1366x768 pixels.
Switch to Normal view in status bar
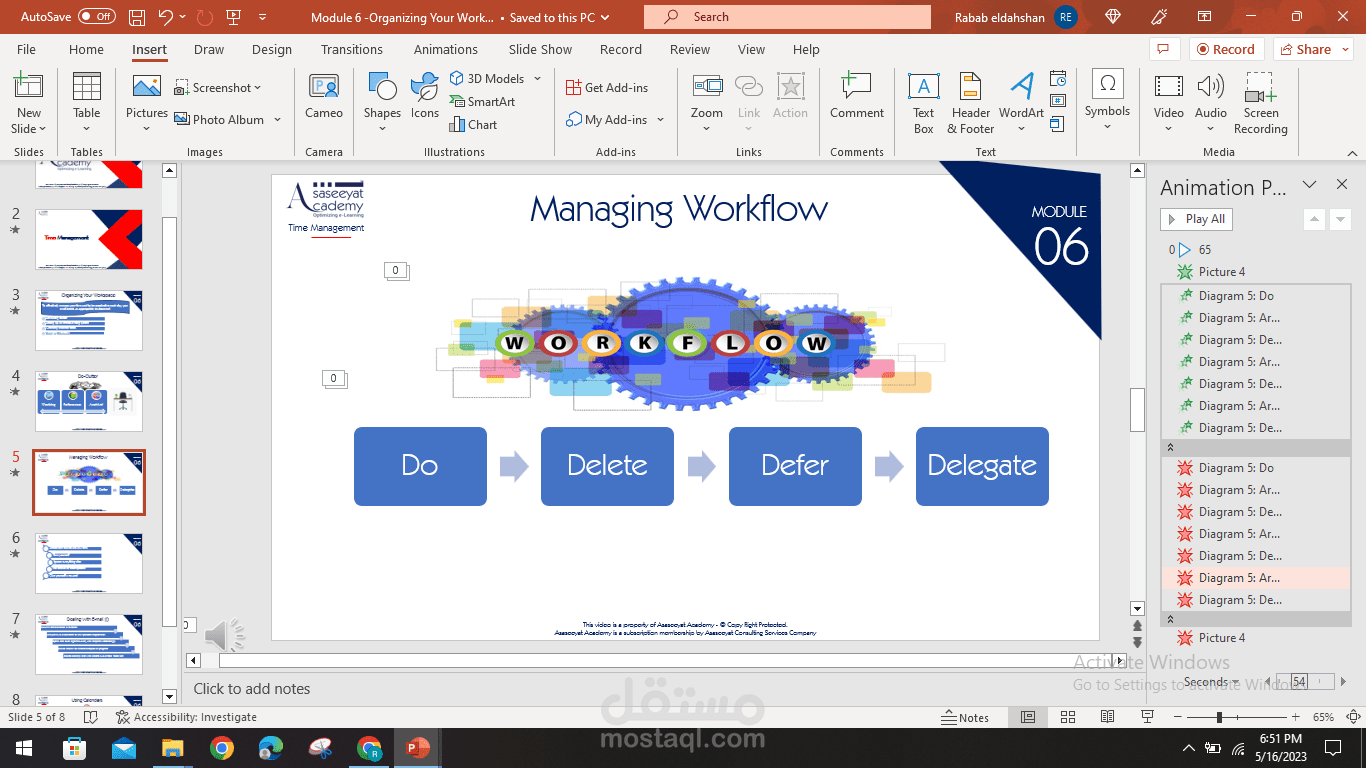coord(1028,717)
